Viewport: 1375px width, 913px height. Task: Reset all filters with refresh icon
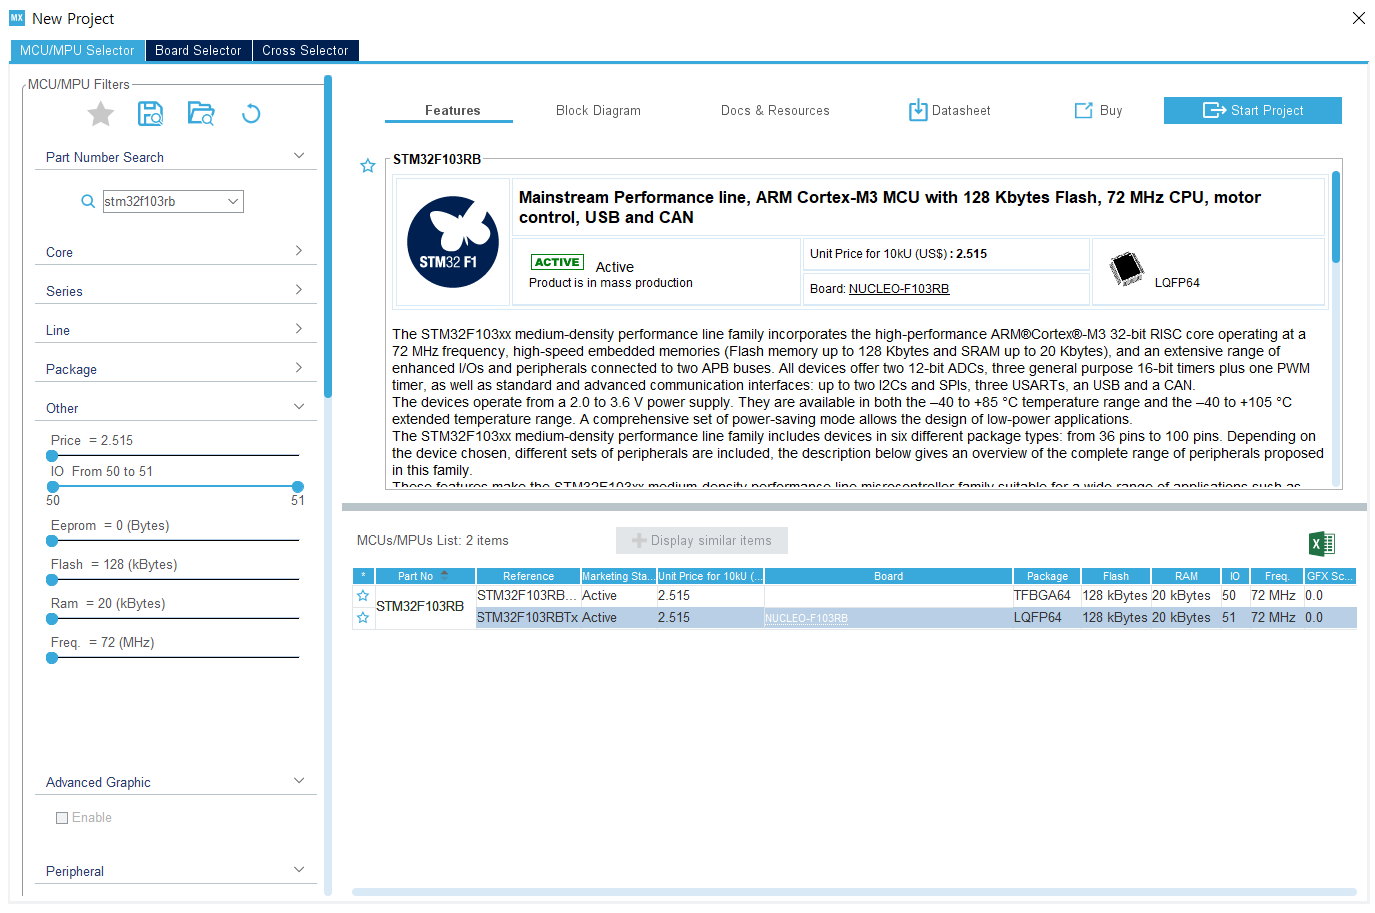point(251,114)
